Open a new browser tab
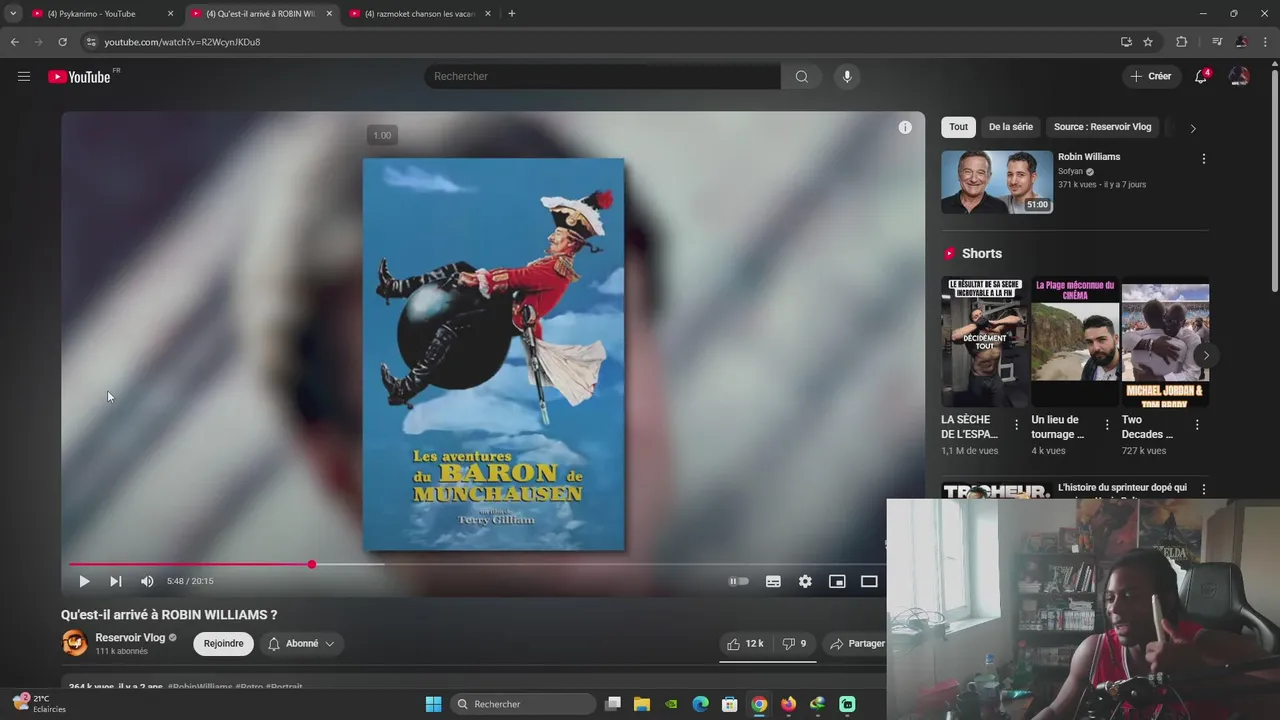Viewport: 1280px width, 720px height. 512,14
